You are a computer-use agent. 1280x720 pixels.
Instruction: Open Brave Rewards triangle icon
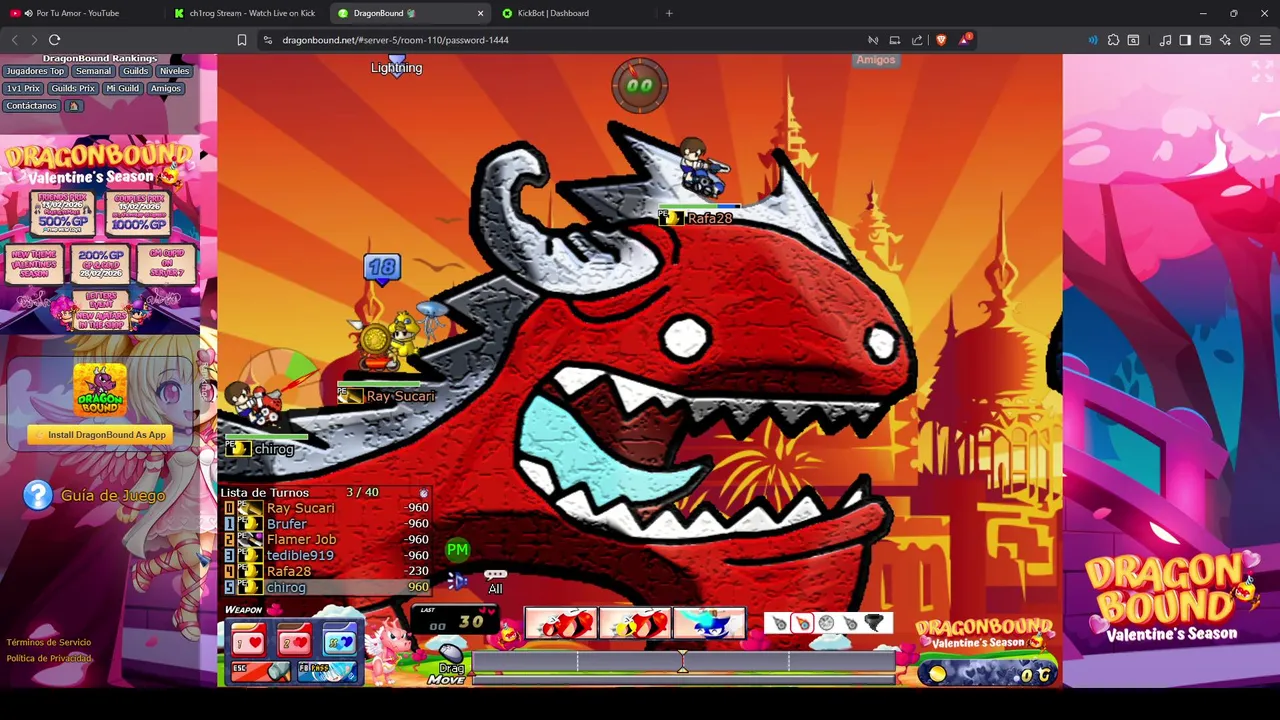[x=964, y=40]
